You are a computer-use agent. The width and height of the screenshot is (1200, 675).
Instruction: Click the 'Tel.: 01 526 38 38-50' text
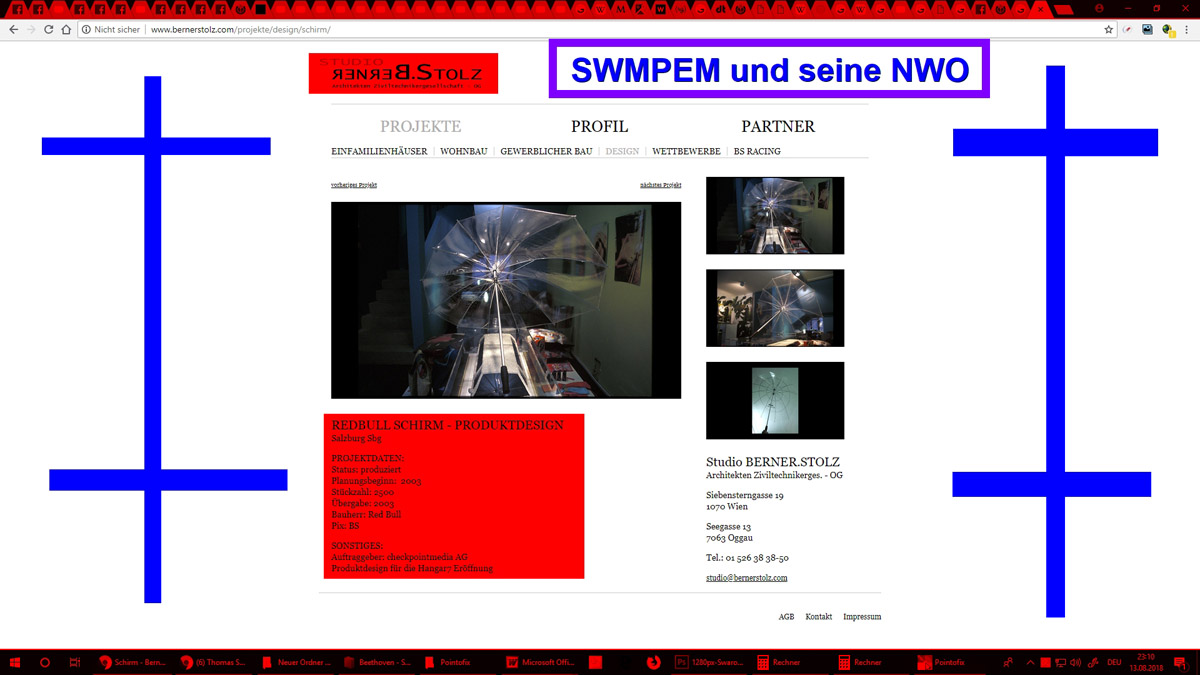tap(747, 558)
